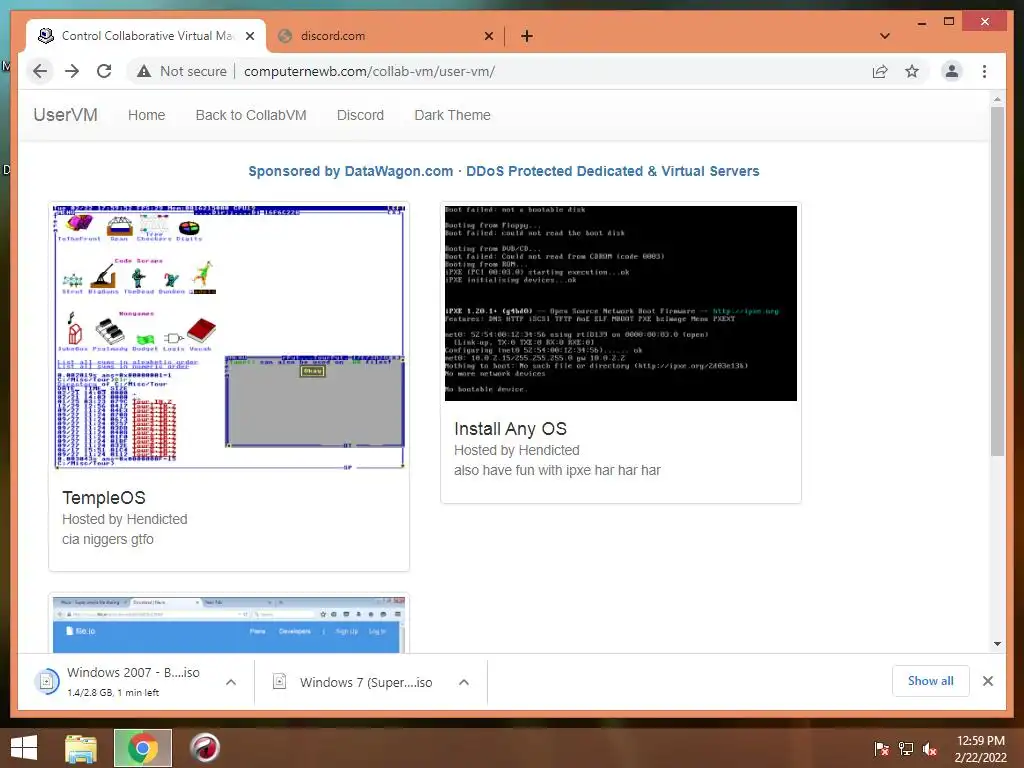Click the TempleOS title
The height and width of the screenshot is (768, 1024).
pos(103,498)
